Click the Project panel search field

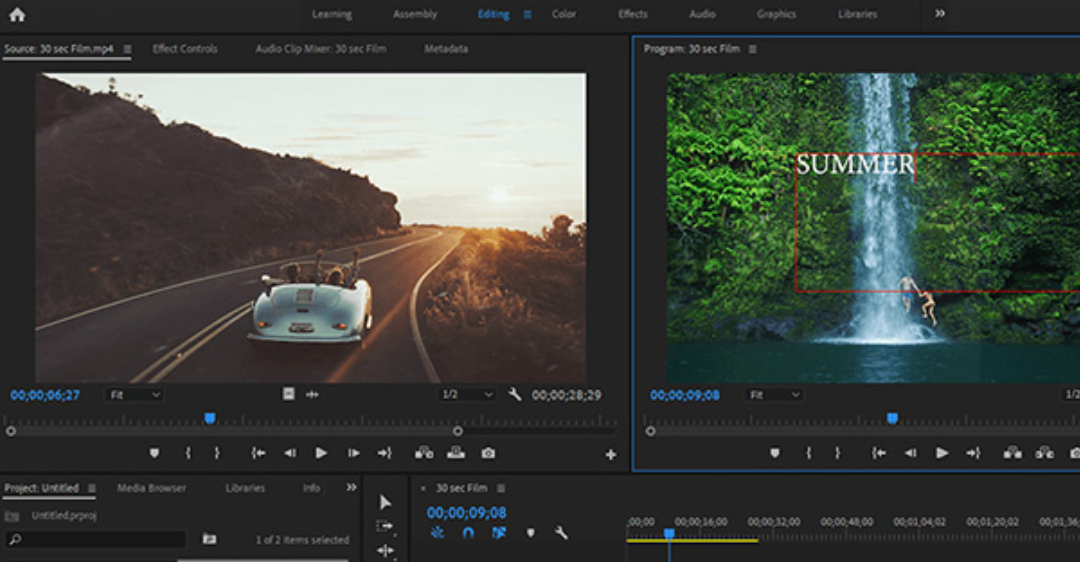coord(96,539)
